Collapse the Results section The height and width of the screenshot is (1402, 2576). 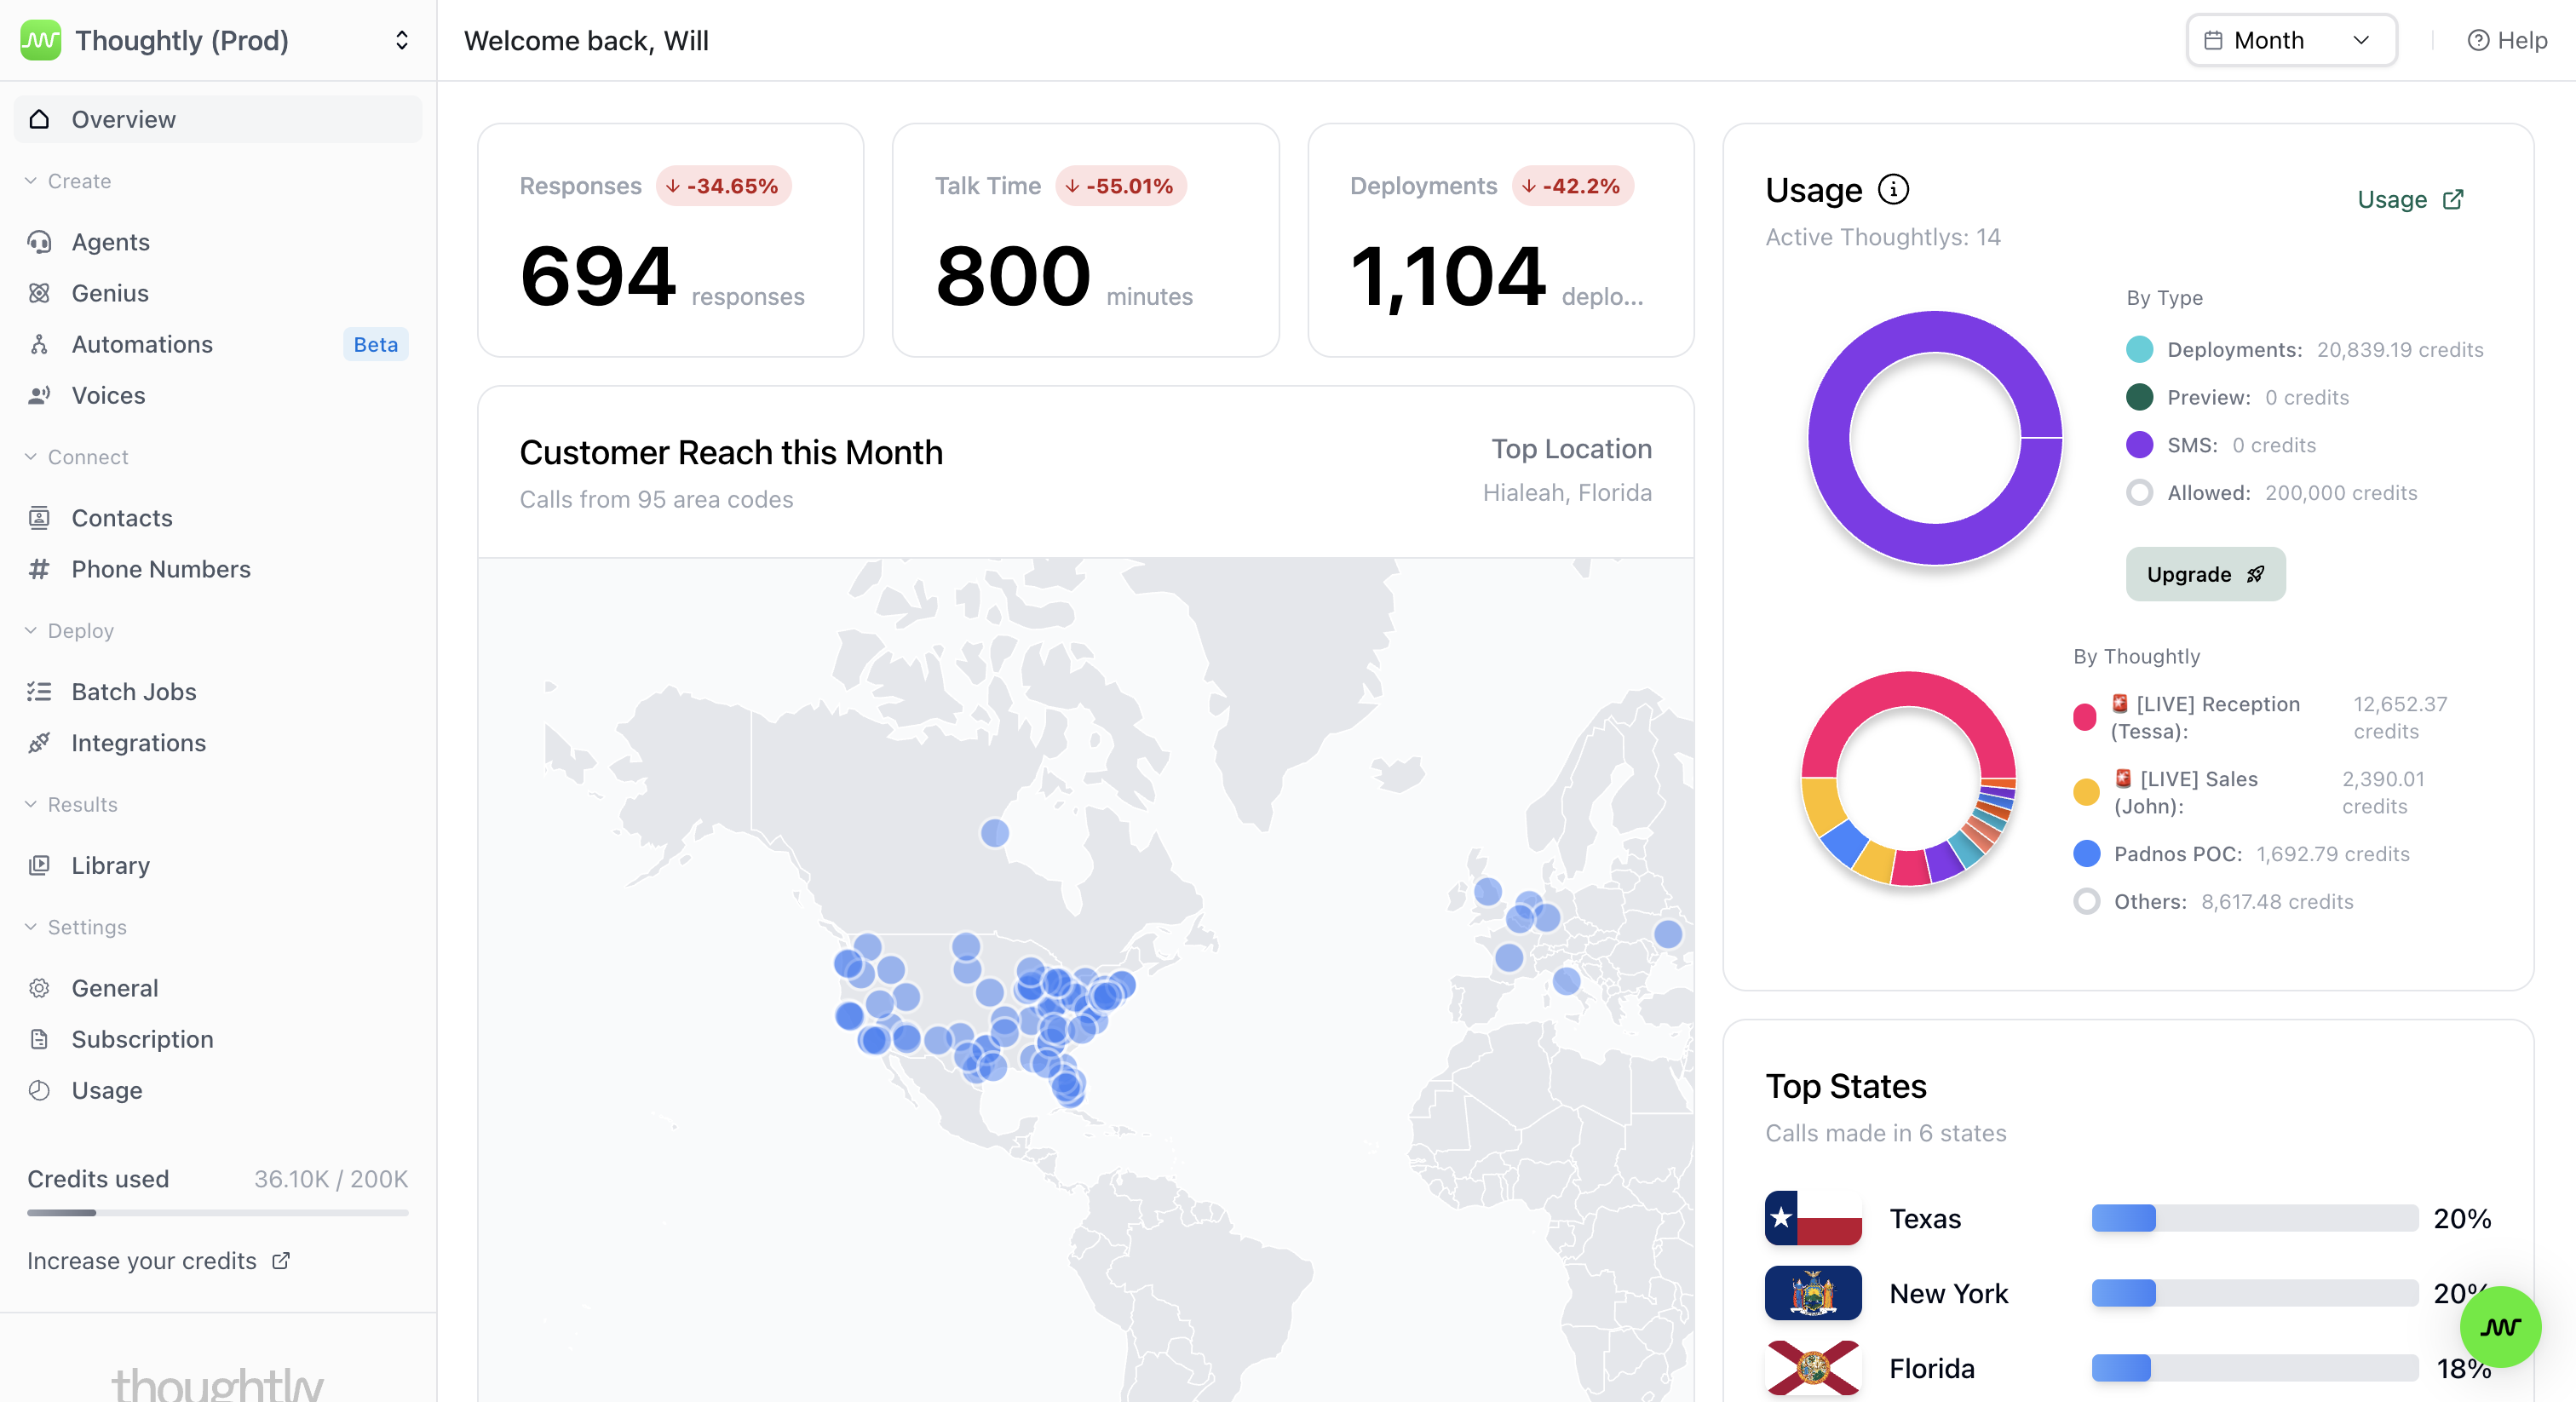point(71,805)
